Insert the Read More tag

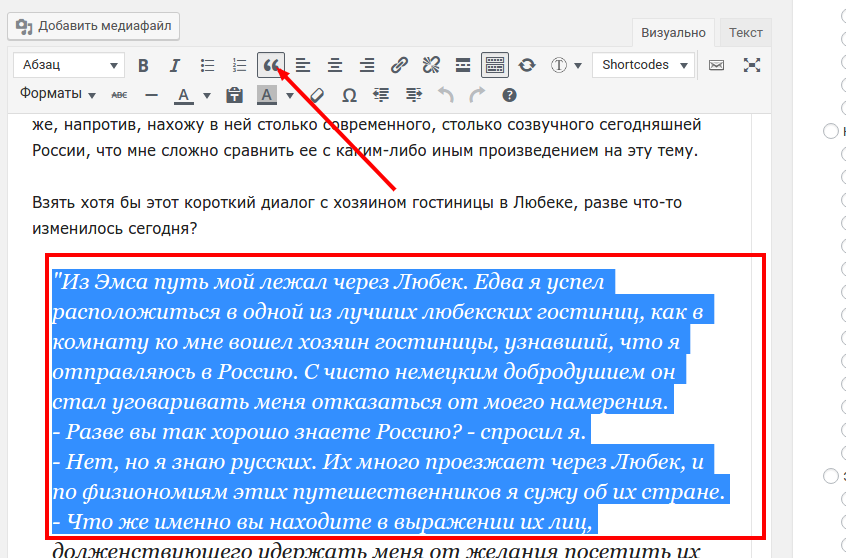click(463, 65)
